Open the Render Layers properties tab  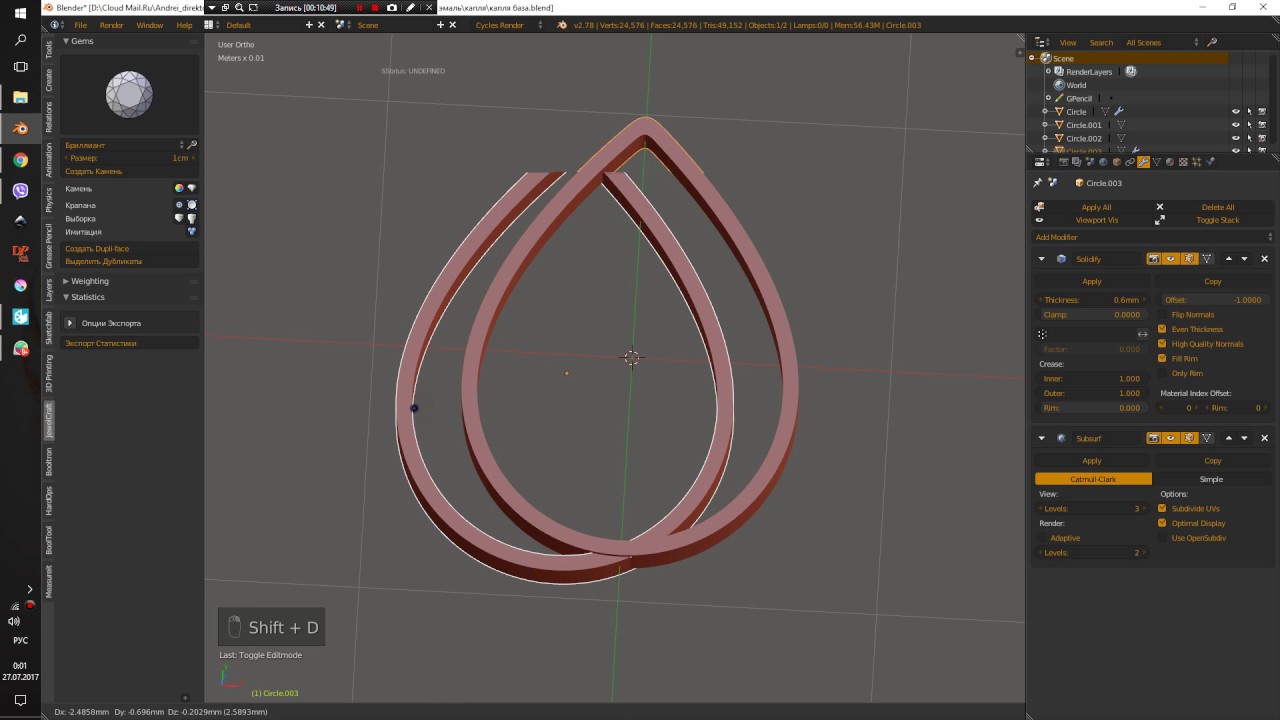click(1077, 162)
